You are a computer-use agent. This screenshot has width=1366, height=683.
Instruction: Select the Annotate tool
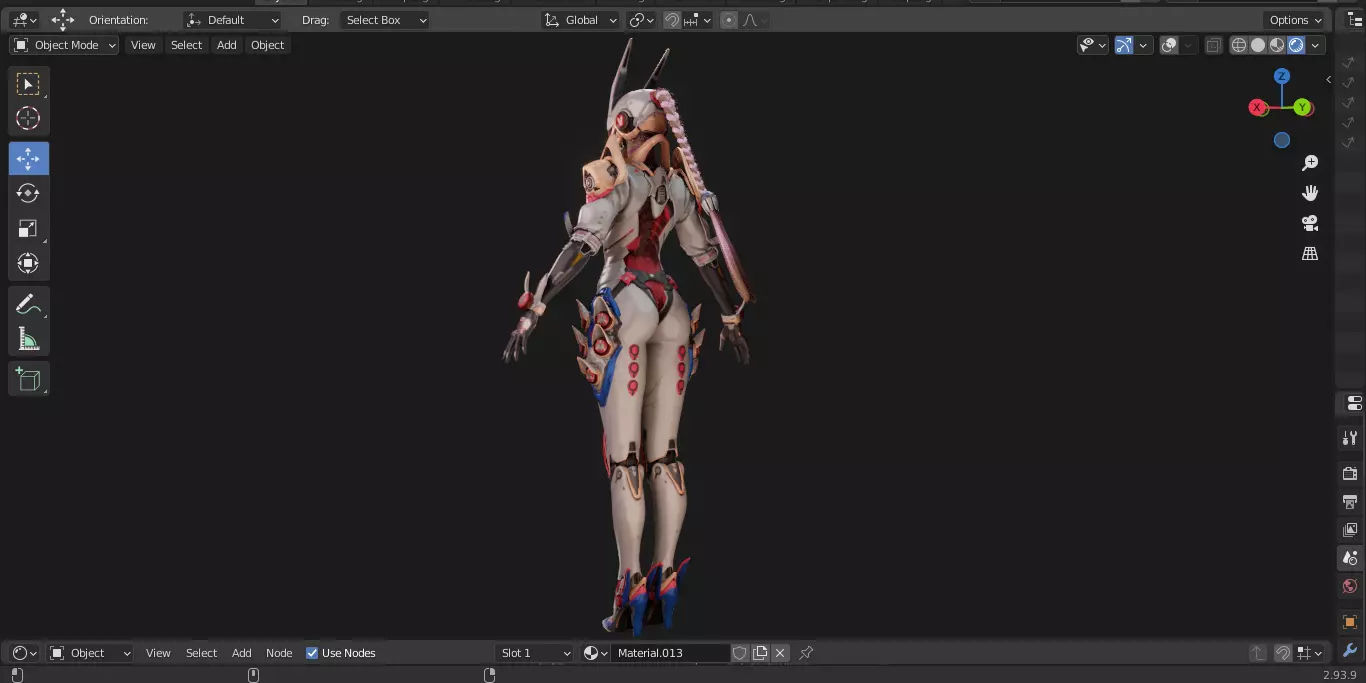28,304
